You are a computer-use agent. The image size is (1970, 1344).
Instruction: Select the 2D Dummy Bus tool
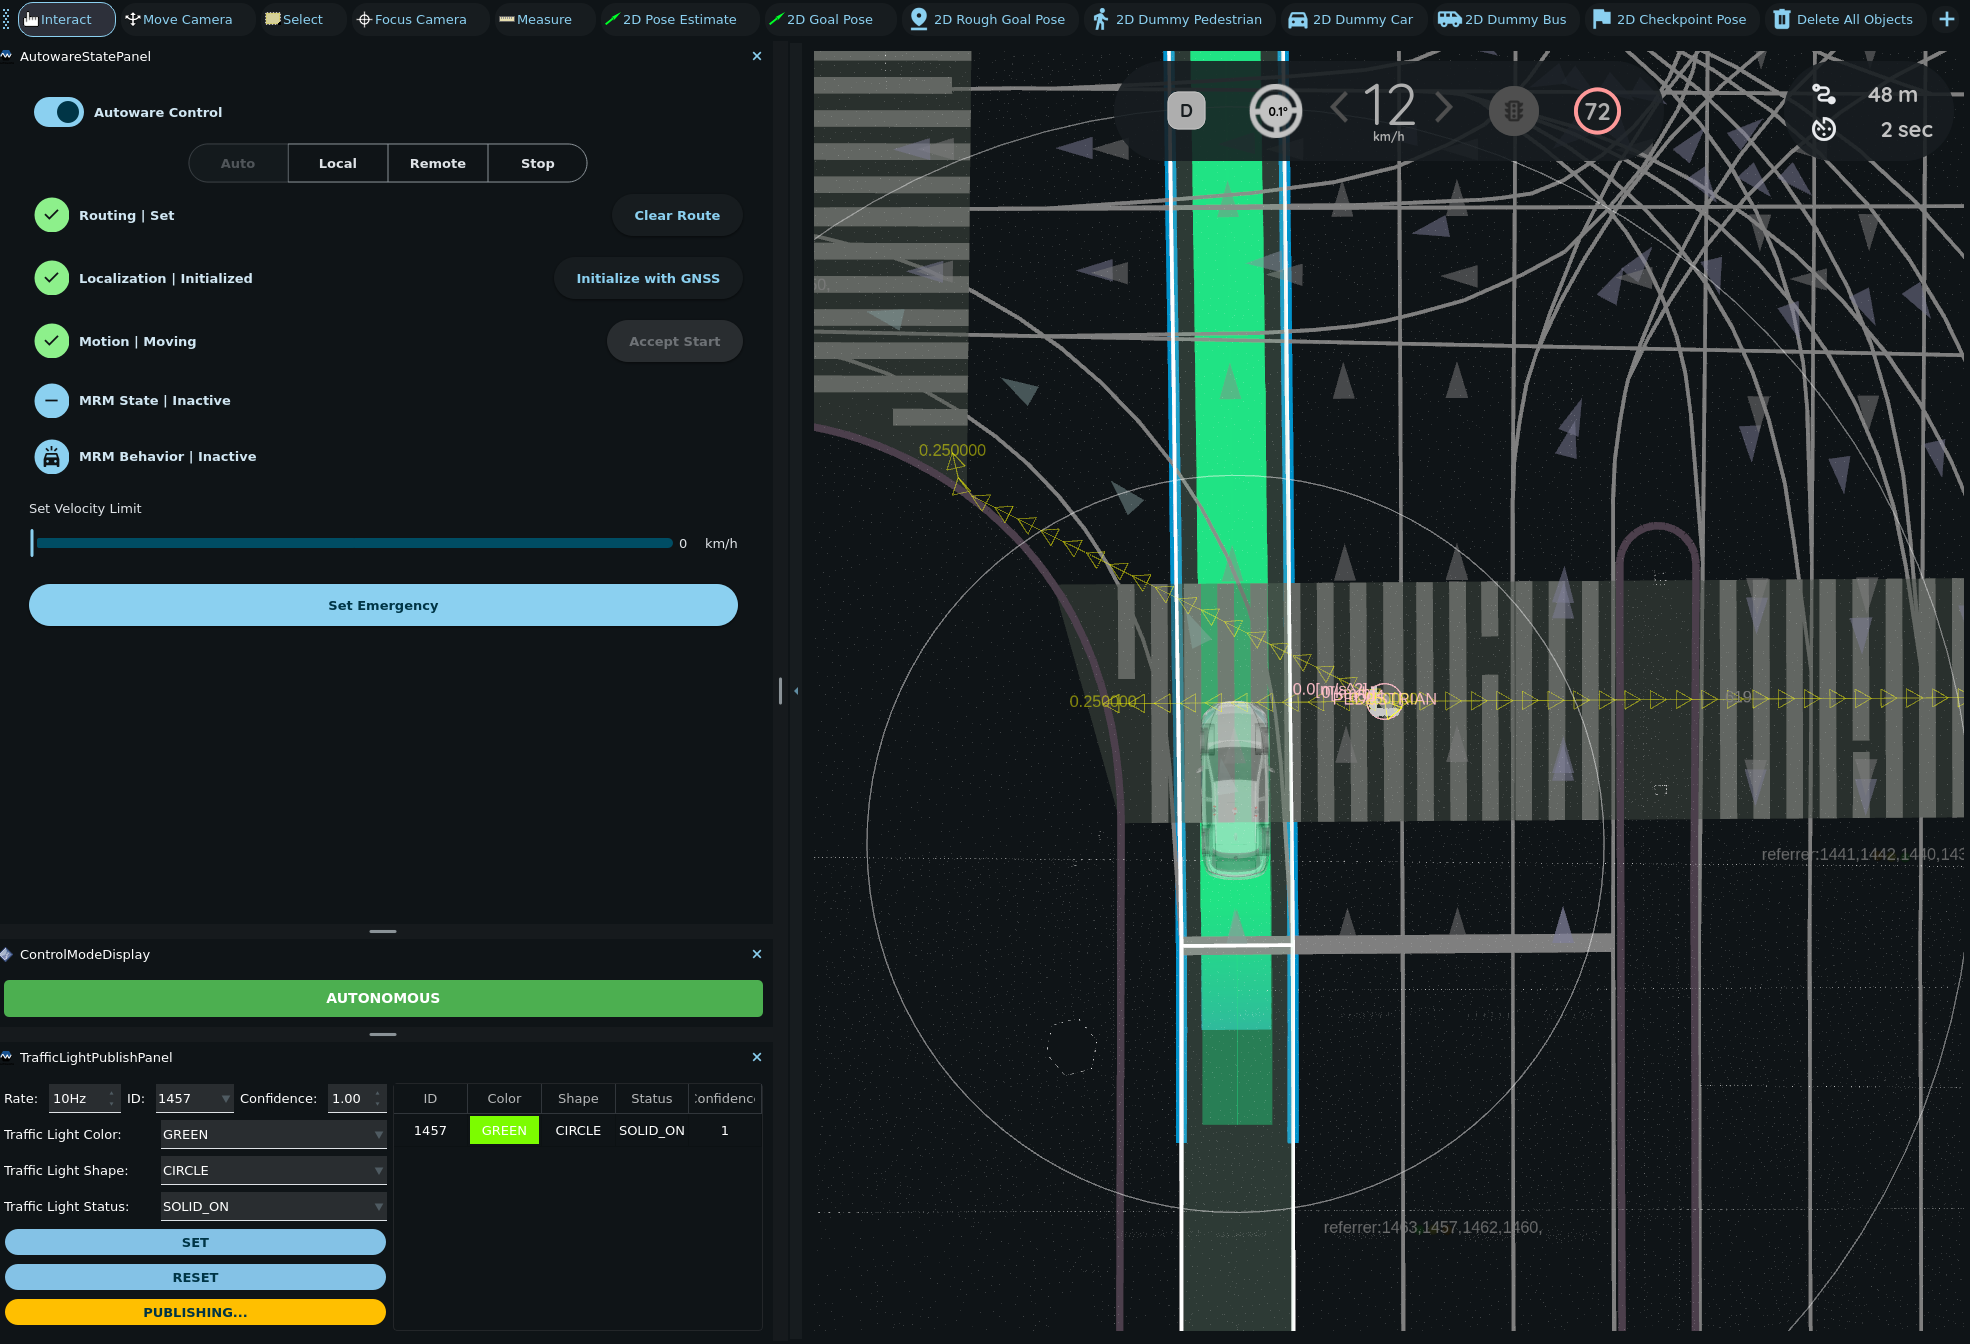1502,19
